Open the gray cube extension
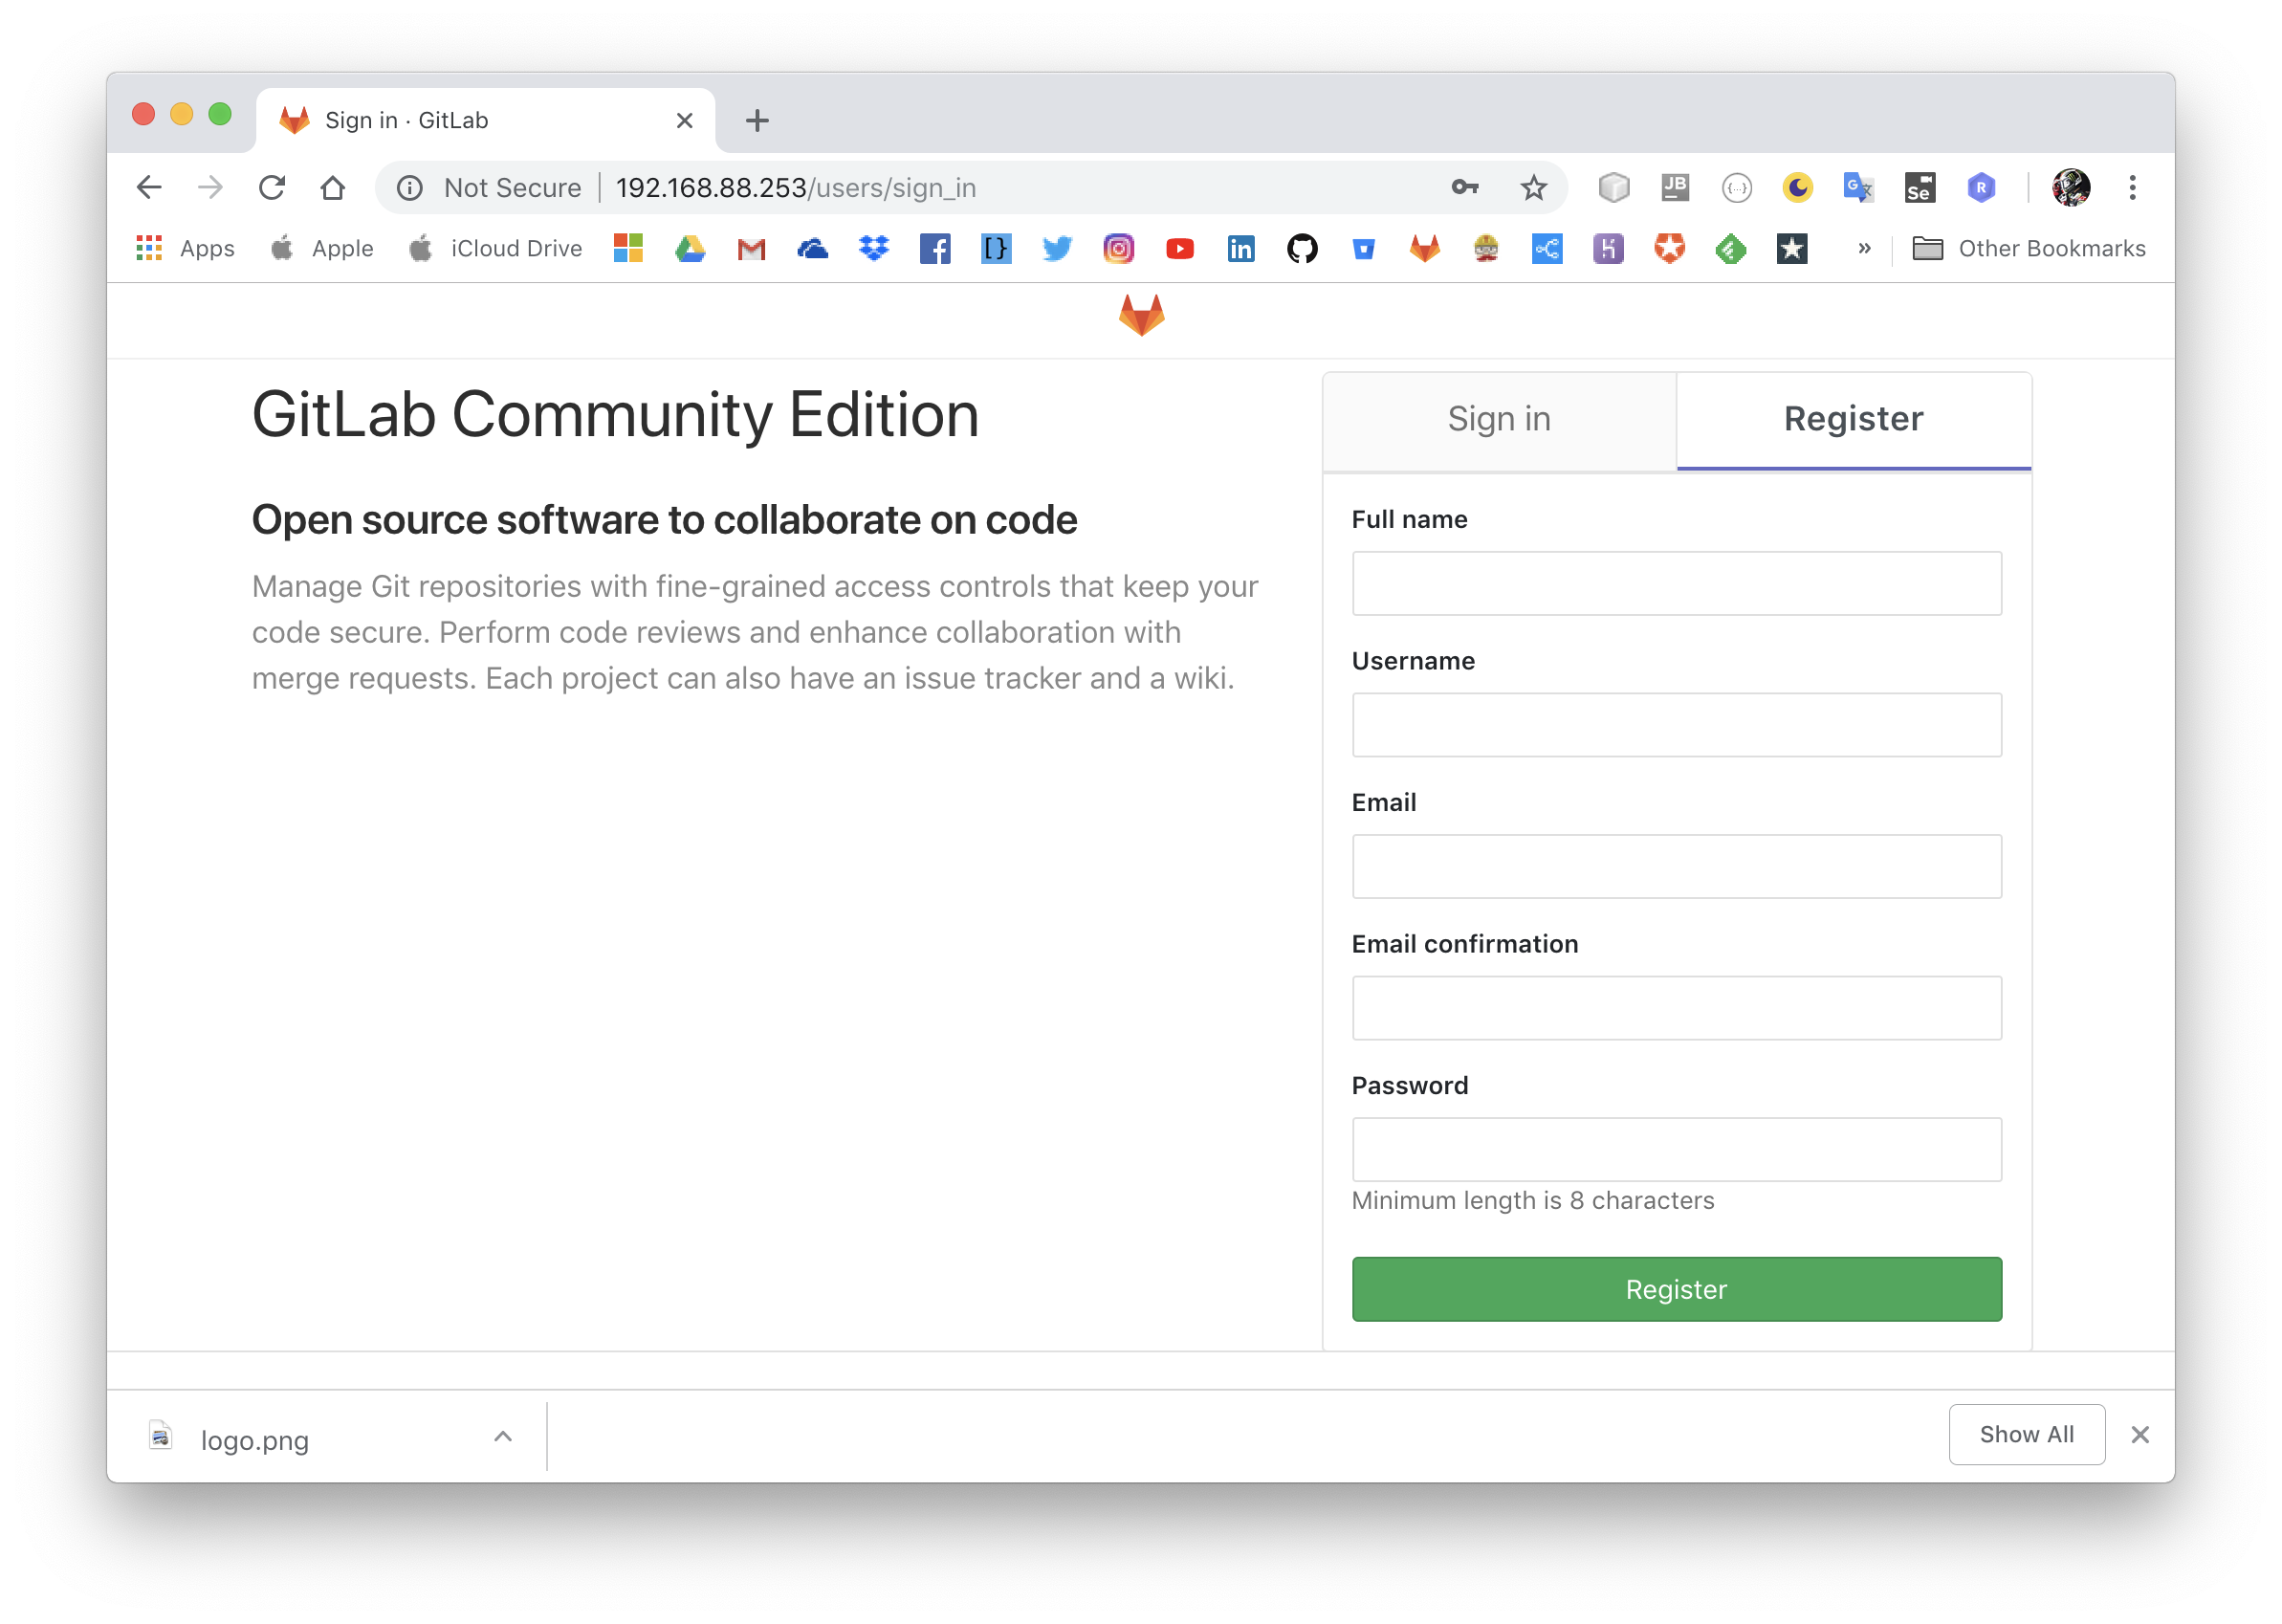Screen dimensions: 2282x1624 1613,187
